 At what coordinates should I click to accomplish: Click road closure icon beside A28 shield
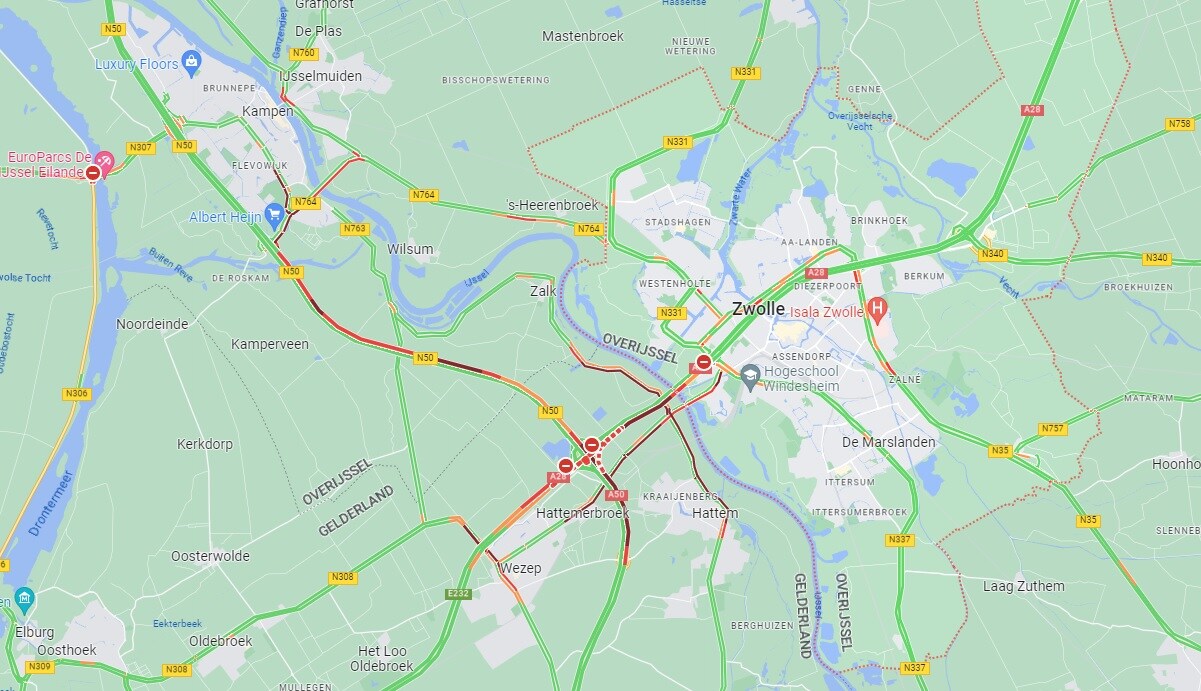coord(566,465)
